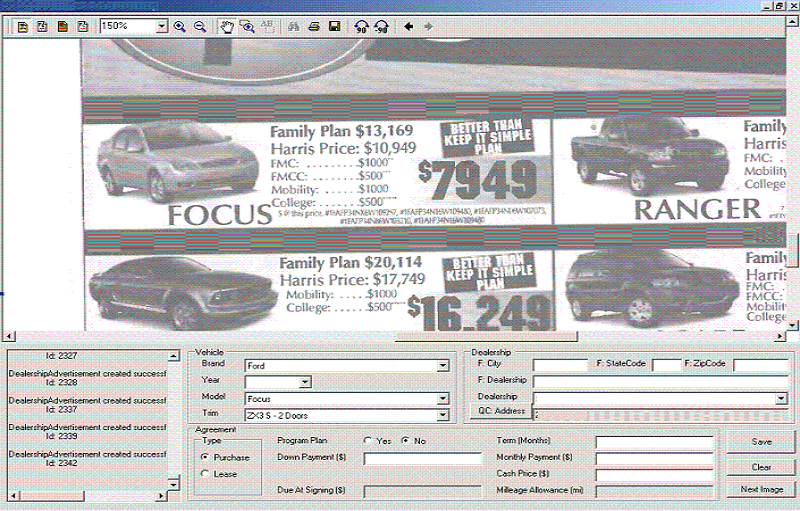Click the zoom in magnifier icon
This screenshot has width=800, height=511.
(180, 27)
